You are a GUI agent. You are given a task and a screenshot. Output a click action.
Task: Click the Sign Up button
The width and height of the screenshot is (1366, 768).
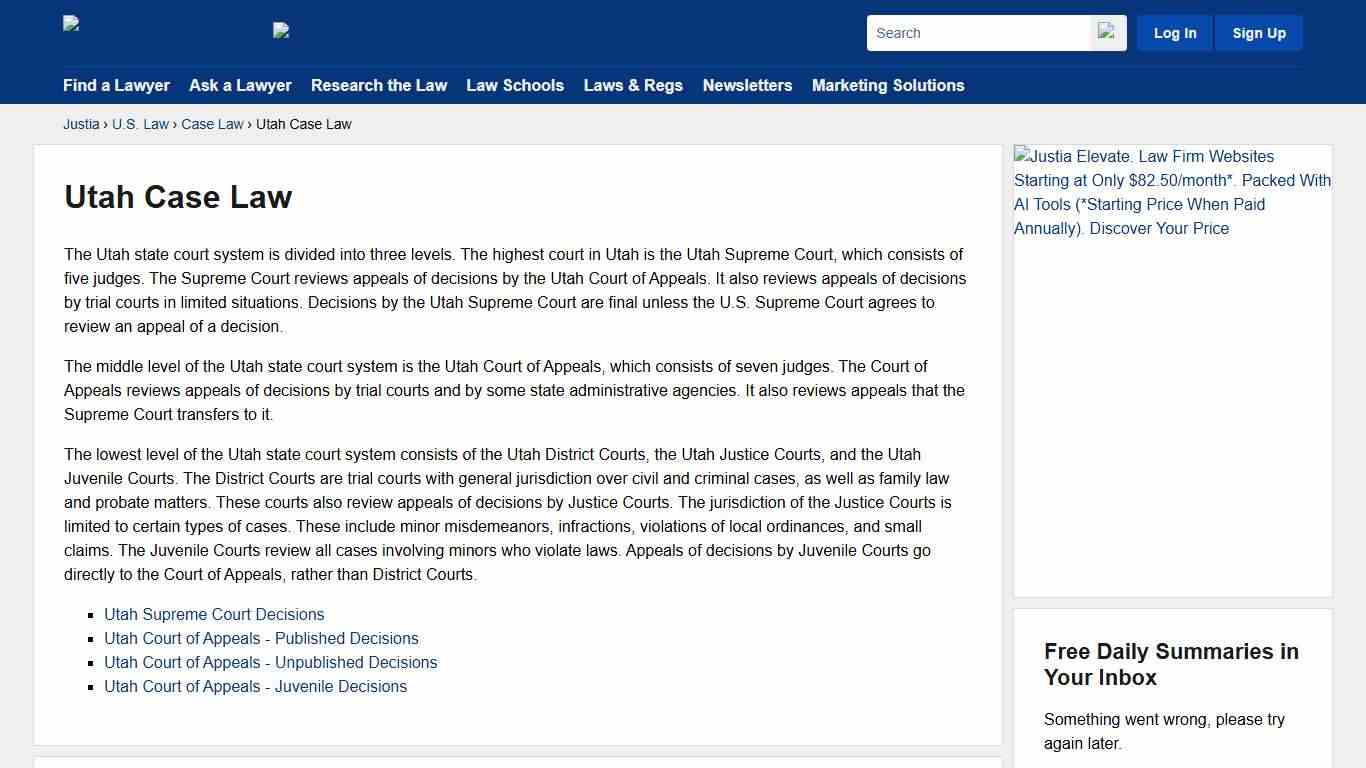tap(1258, 32)
